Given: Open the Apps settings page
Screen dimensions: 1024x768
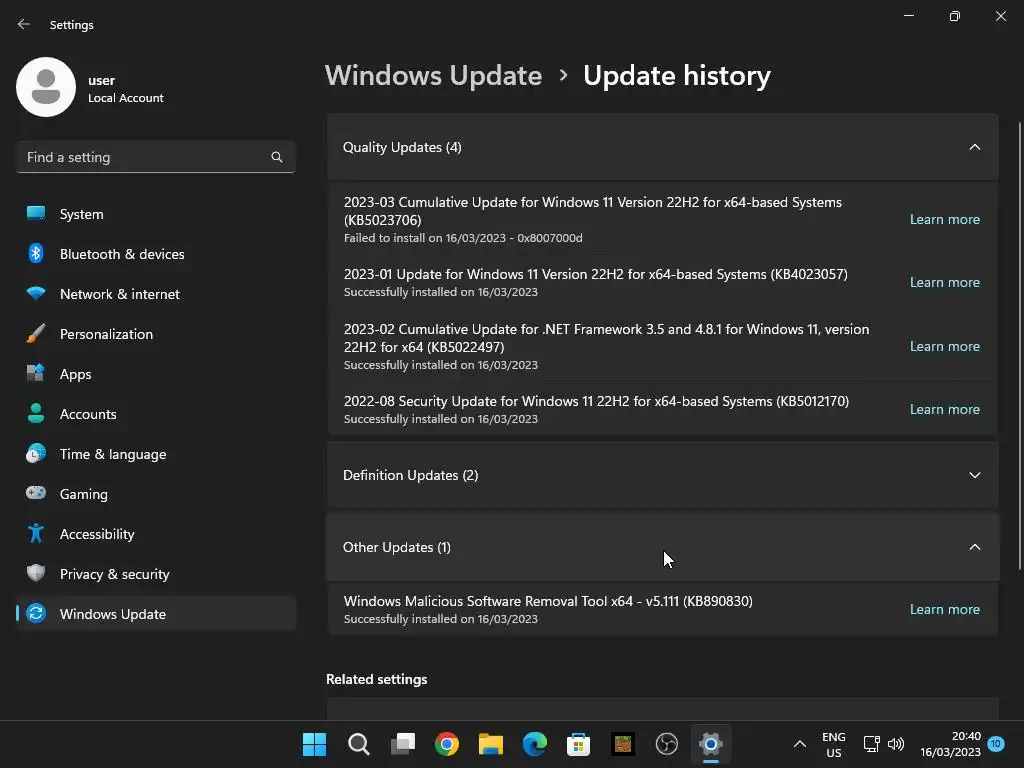Looking at the screenshot, I should (x=156, y=374).
